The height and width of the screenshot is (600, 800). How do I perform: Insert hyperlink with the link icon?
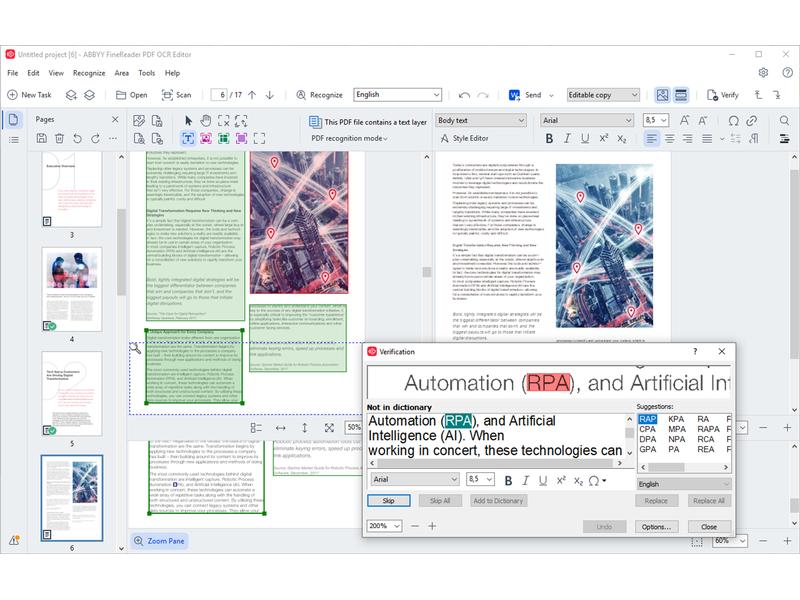click(752, 121)
